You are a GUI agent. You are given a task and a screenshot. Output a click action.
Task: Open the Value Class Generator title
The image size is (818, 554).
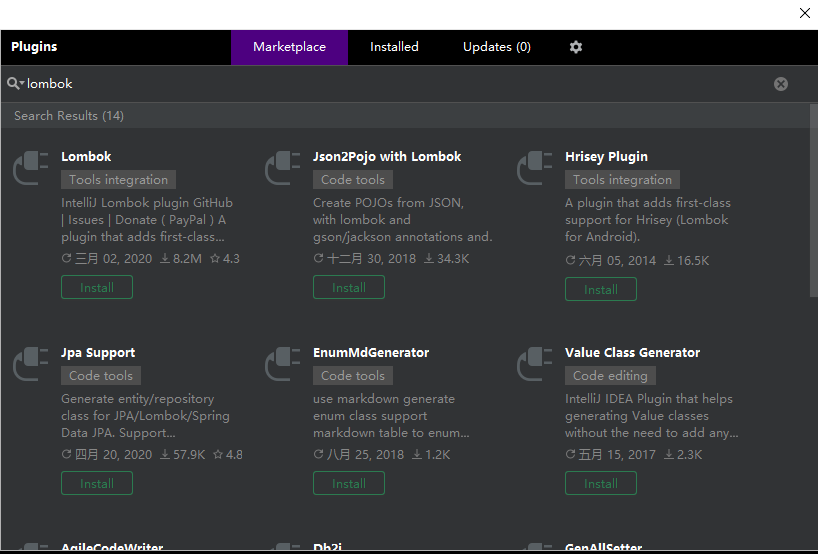632,353
